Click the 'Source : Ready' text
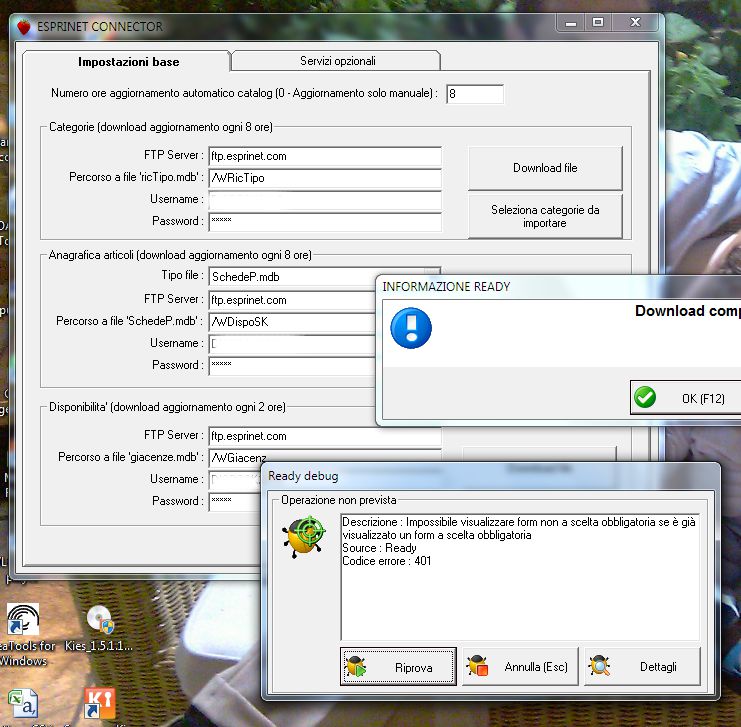The image size is (741, 727). (x=379, y=548)
